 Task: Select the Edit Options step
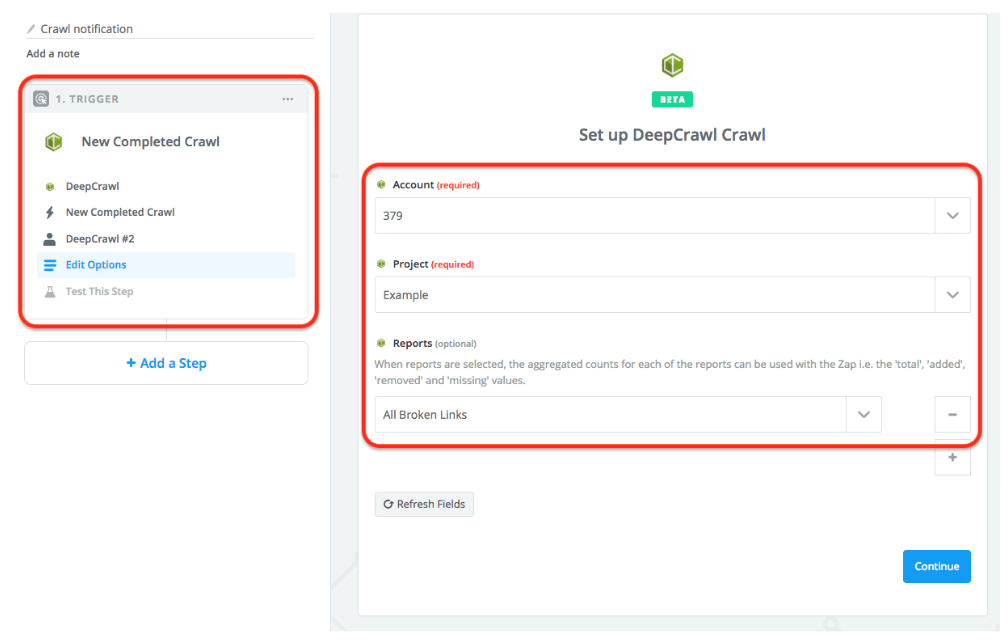[96, 264]
